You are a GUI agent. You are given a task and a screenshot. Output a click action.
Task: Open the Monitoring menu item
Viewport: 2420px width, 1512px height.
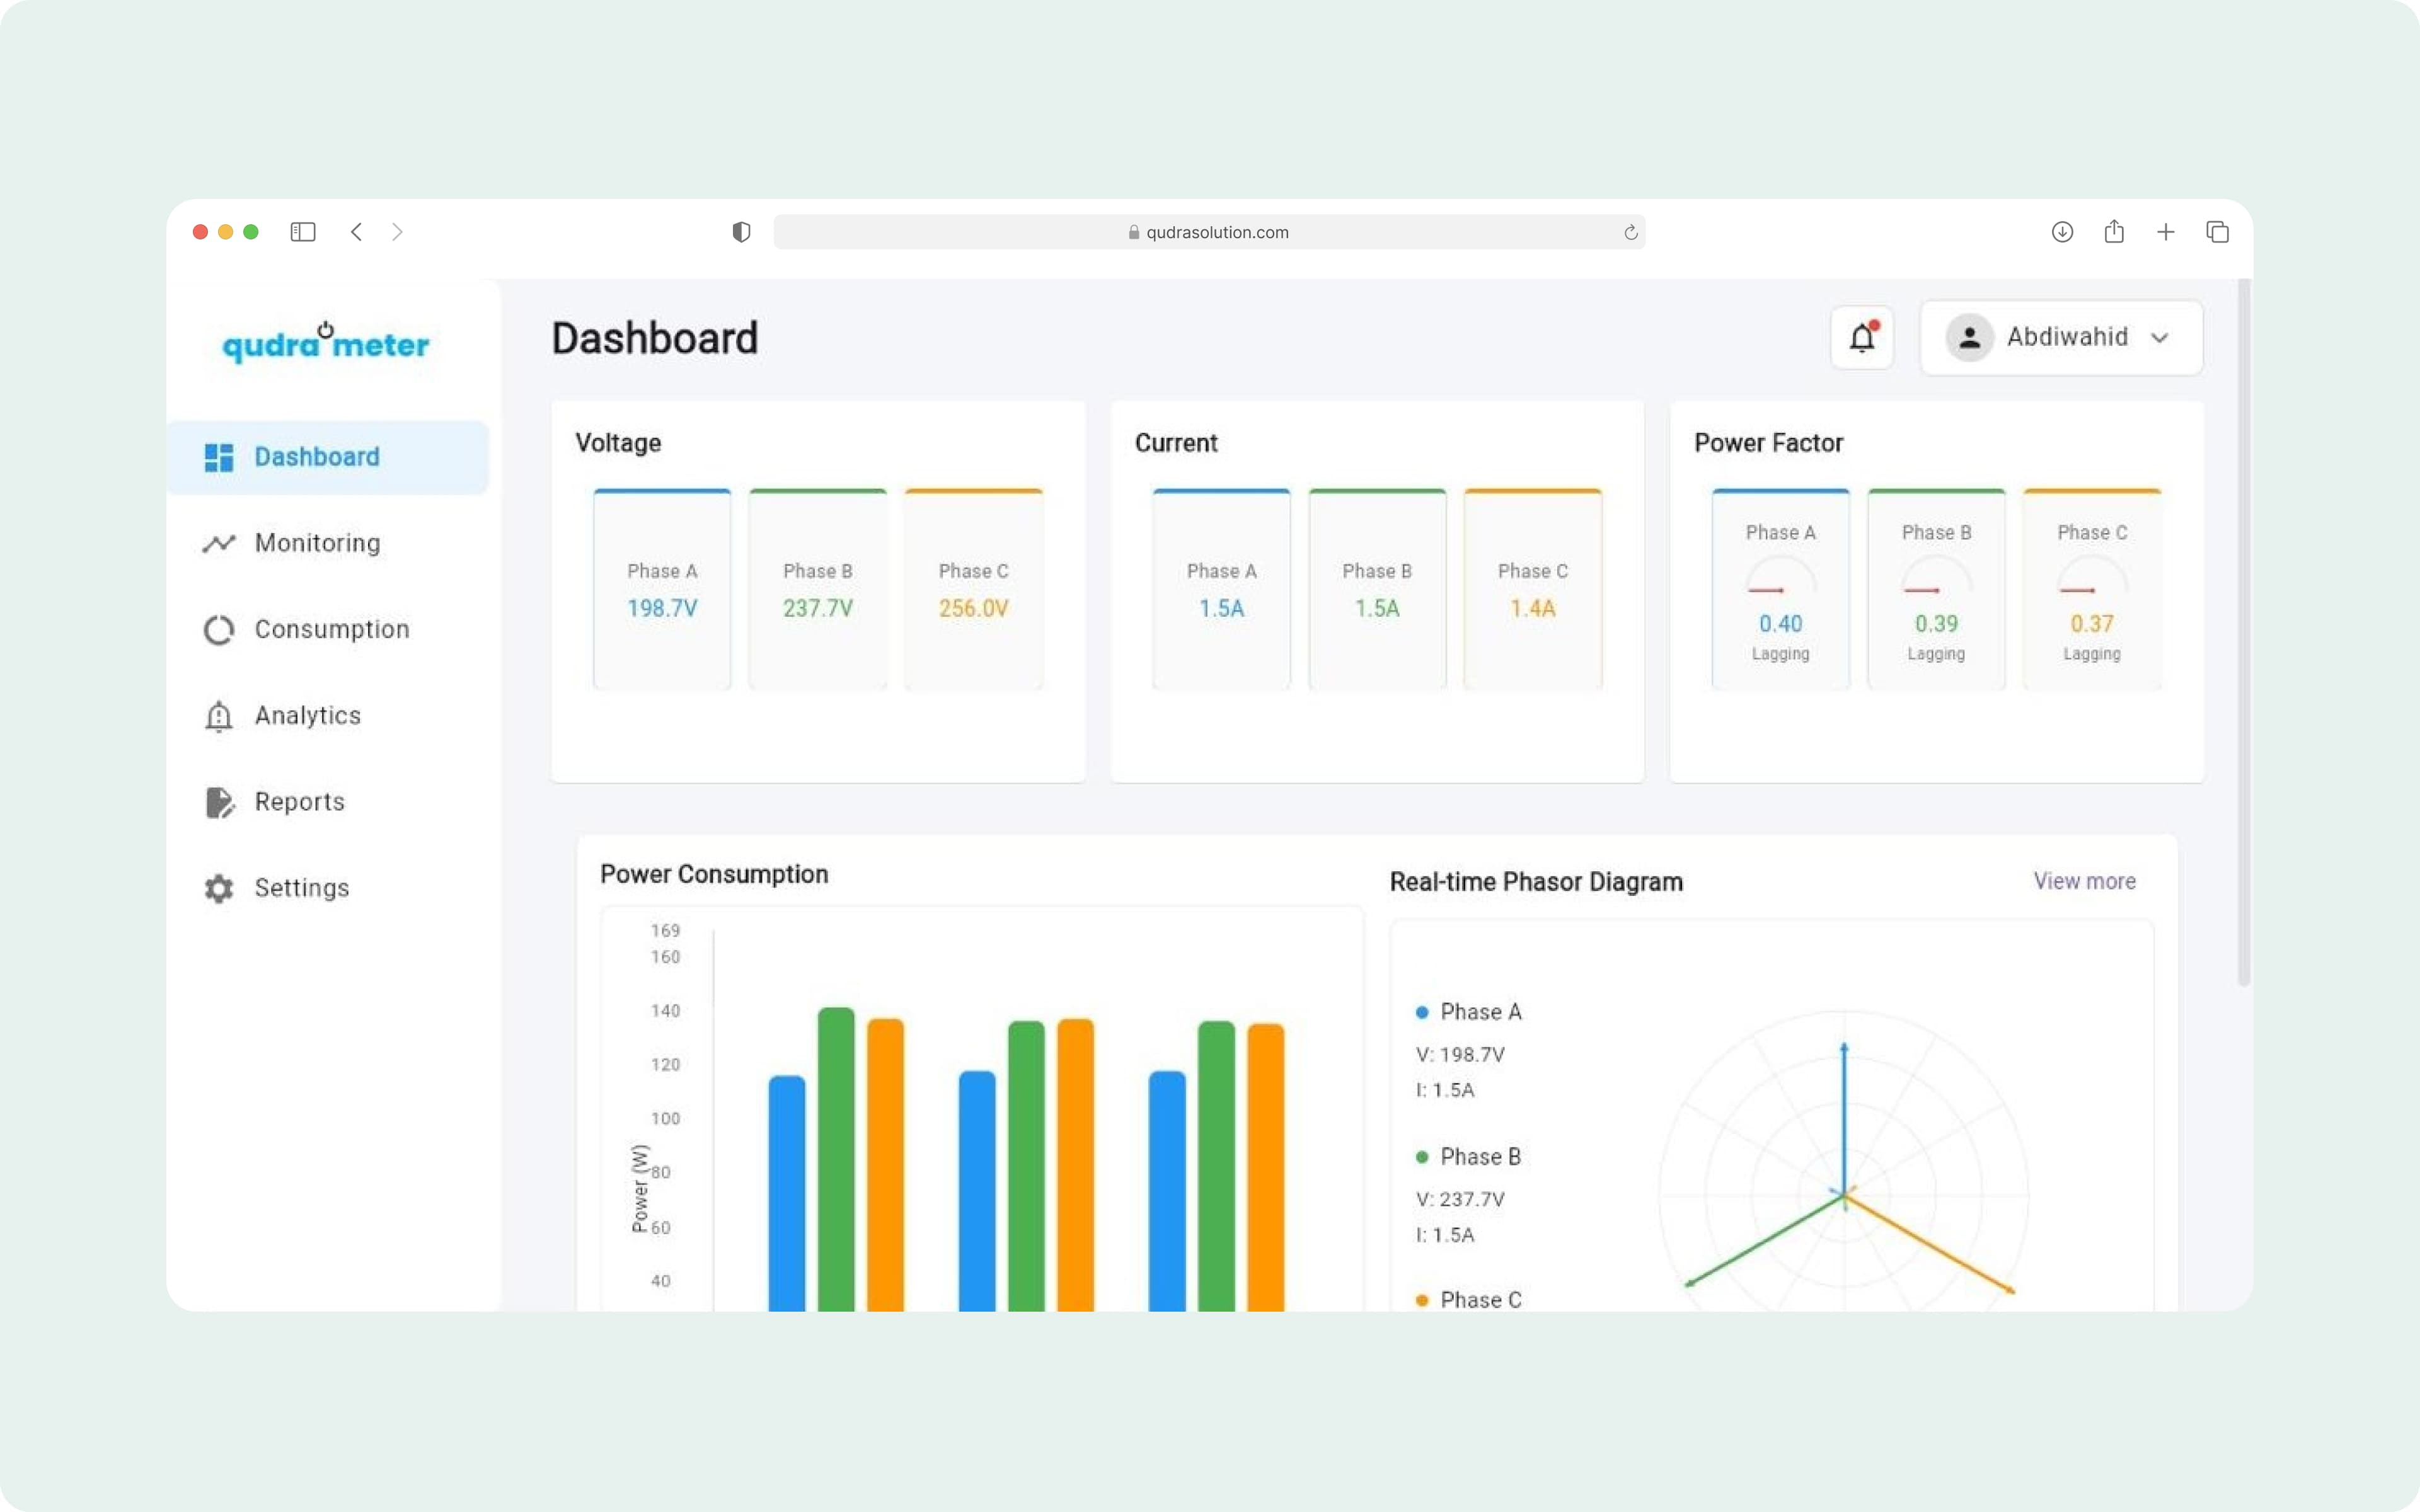point(317,543)
